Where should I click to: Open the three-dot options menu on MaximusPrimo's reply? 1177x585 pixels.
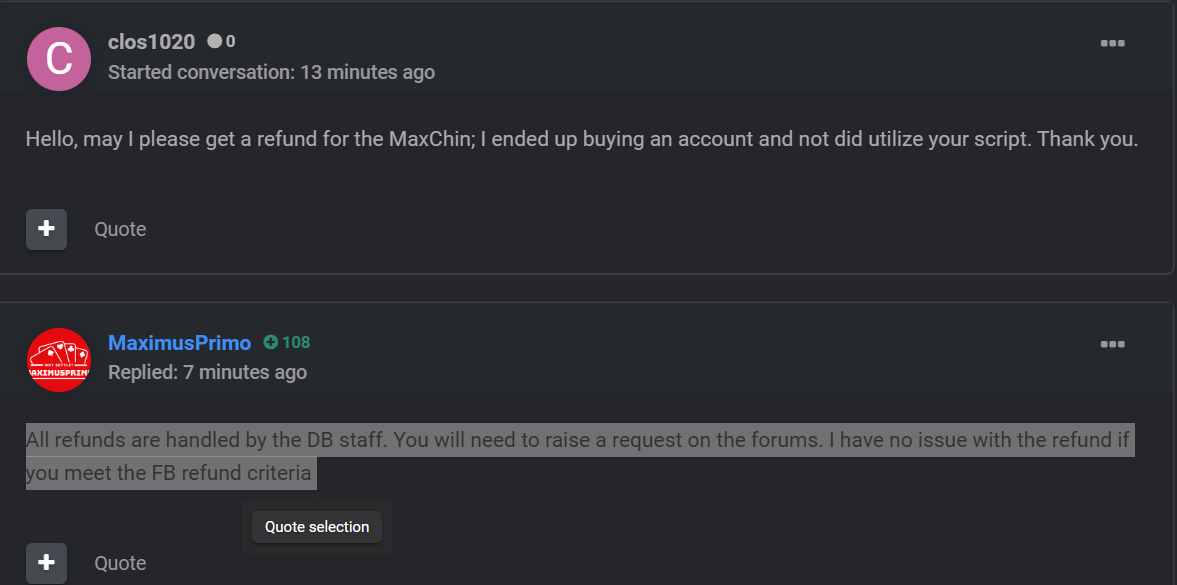coord(1112,345)
